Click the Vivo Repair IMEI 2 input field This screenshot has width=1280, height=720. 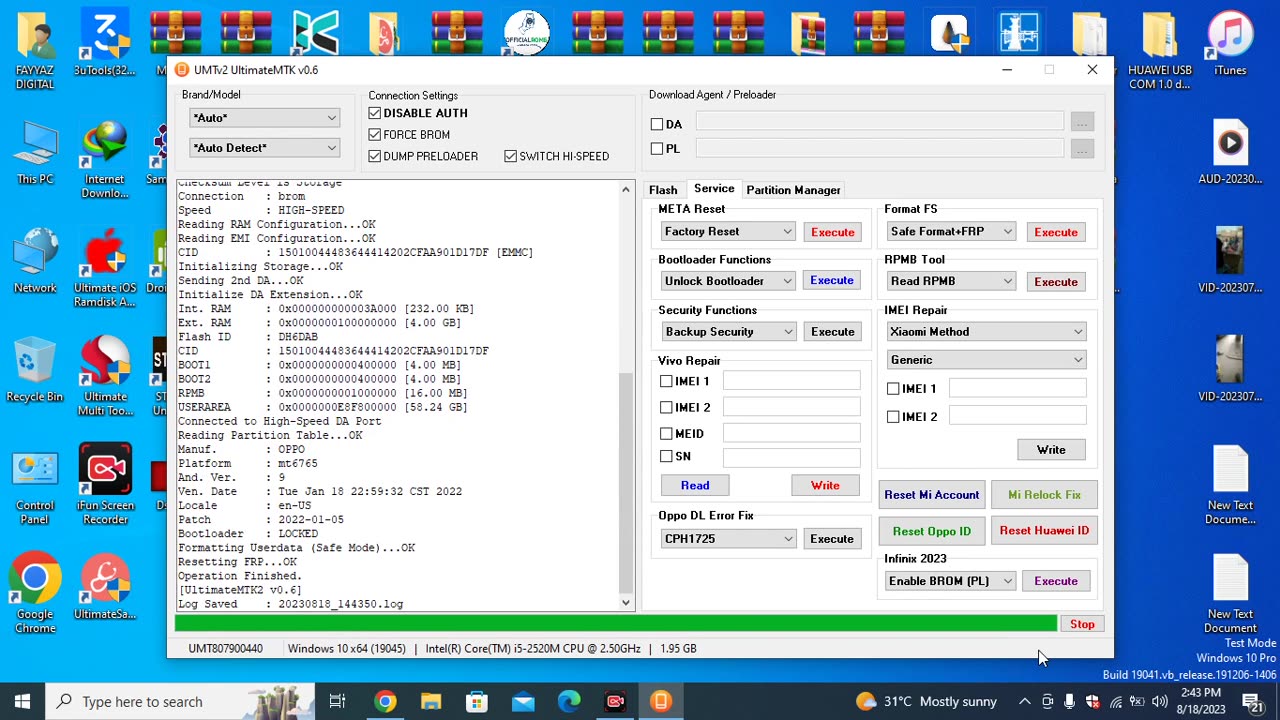click(x=791, y=407)
